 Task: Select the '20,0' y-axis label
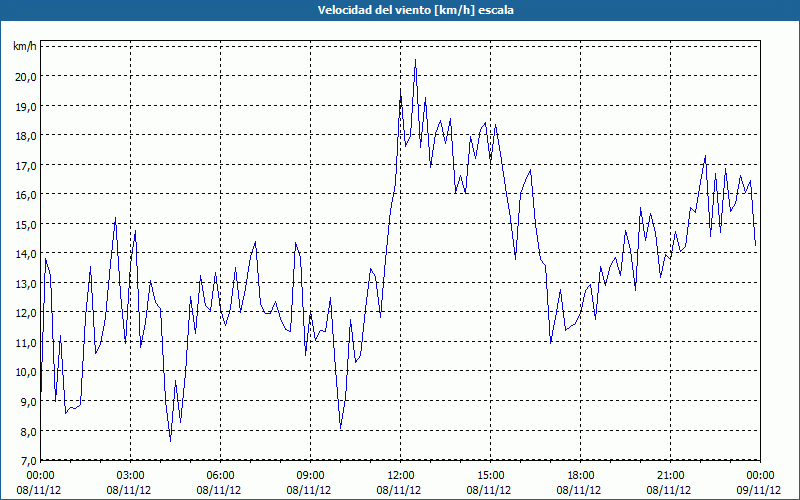point(26,77)
